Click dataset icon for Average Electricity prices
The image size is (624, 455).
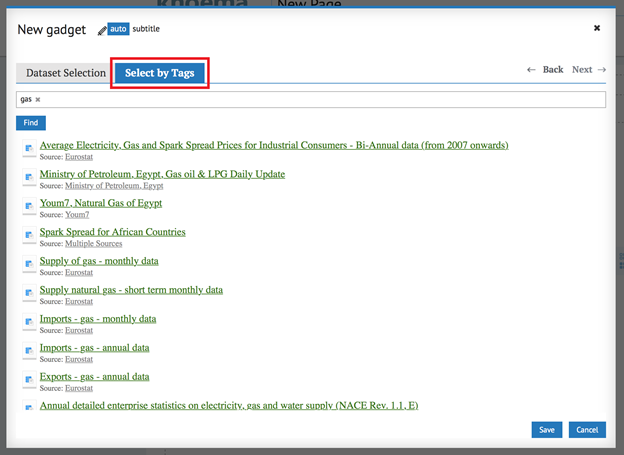[29, 148]
